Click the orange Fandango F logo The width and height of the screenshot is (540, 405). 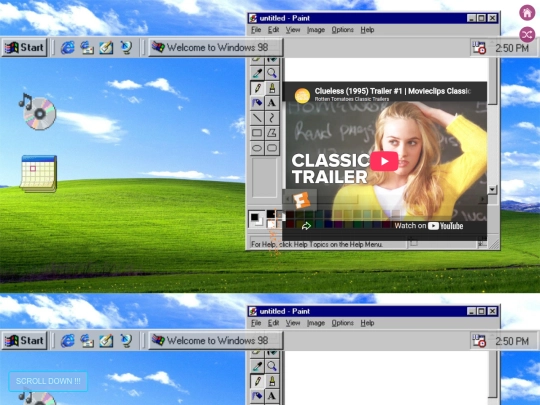[x=301, y=200]
